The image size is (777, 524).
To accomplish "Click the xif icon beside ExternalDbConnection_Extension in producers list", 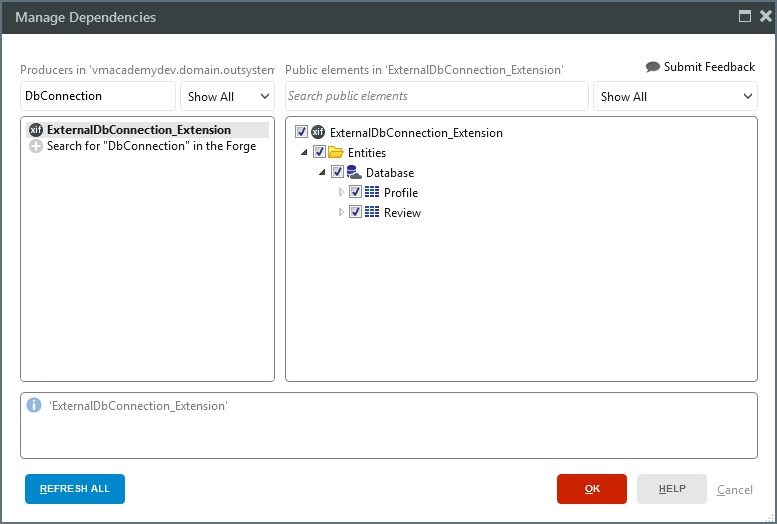I will pyautogui.click(x=36, y=130).
